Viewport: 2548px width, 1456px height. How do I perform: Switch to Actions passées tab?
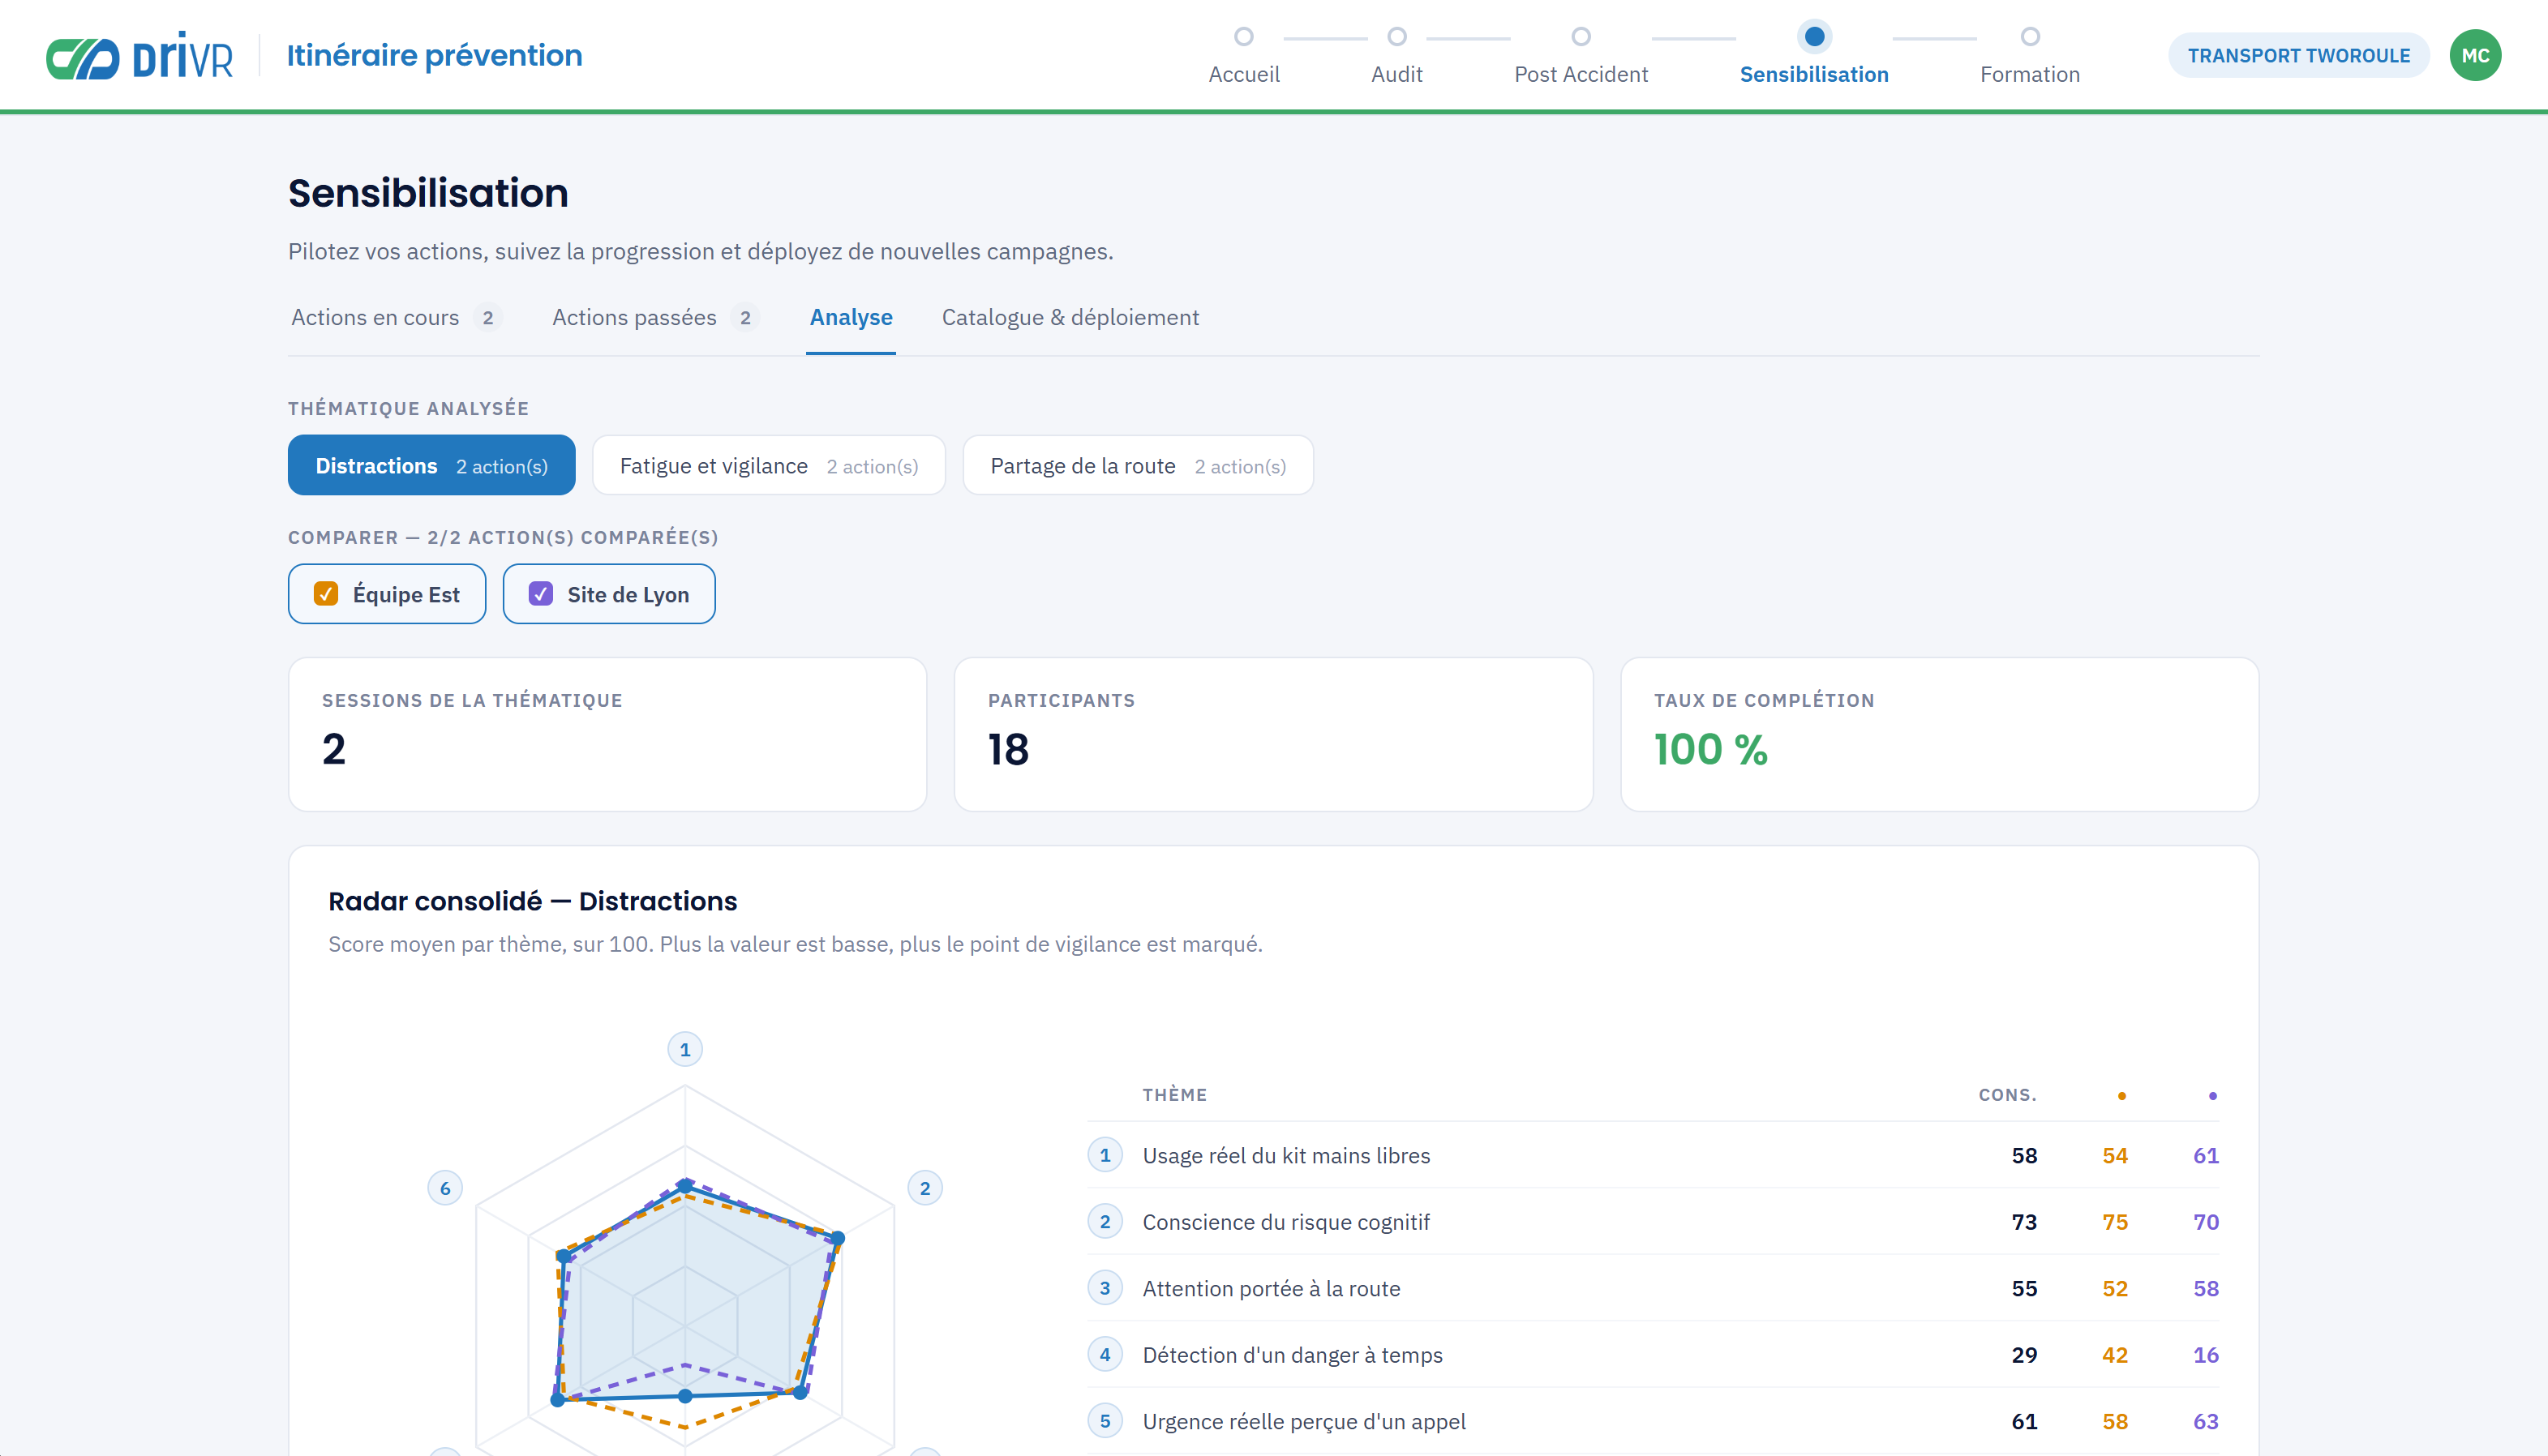click(655, 317)
